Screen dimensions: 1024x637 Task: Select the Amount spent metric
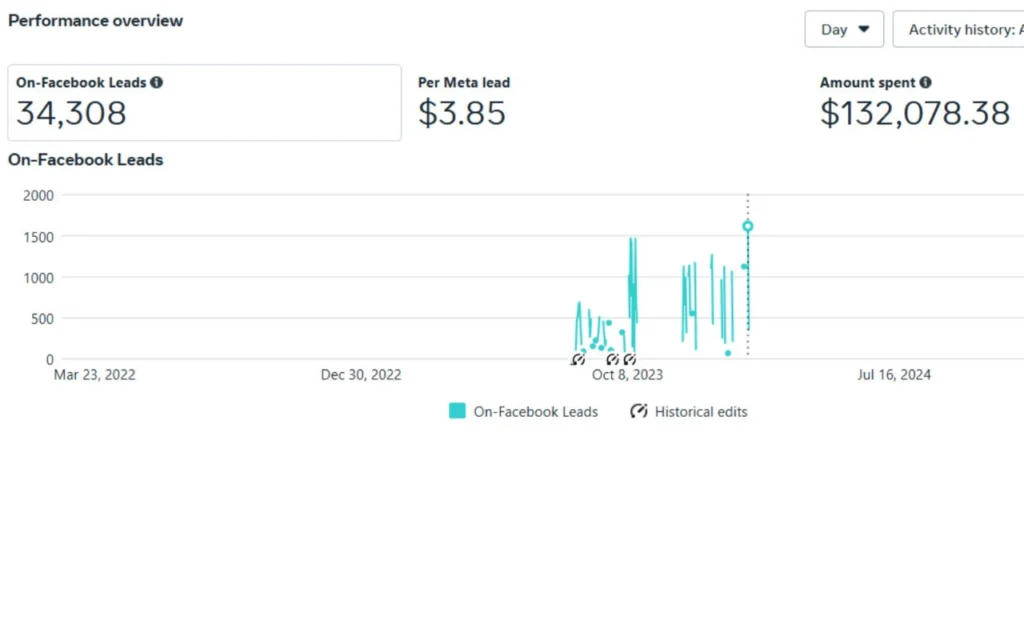pyautogui.click(x=914, y=103)
